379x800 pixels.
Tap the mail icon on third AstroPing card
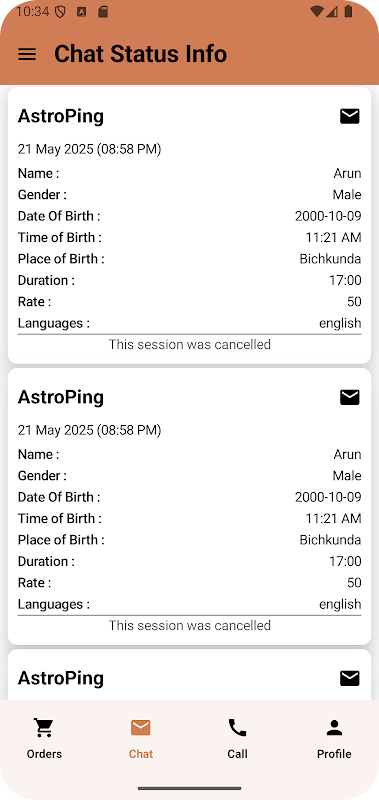[x=349, y=678]
